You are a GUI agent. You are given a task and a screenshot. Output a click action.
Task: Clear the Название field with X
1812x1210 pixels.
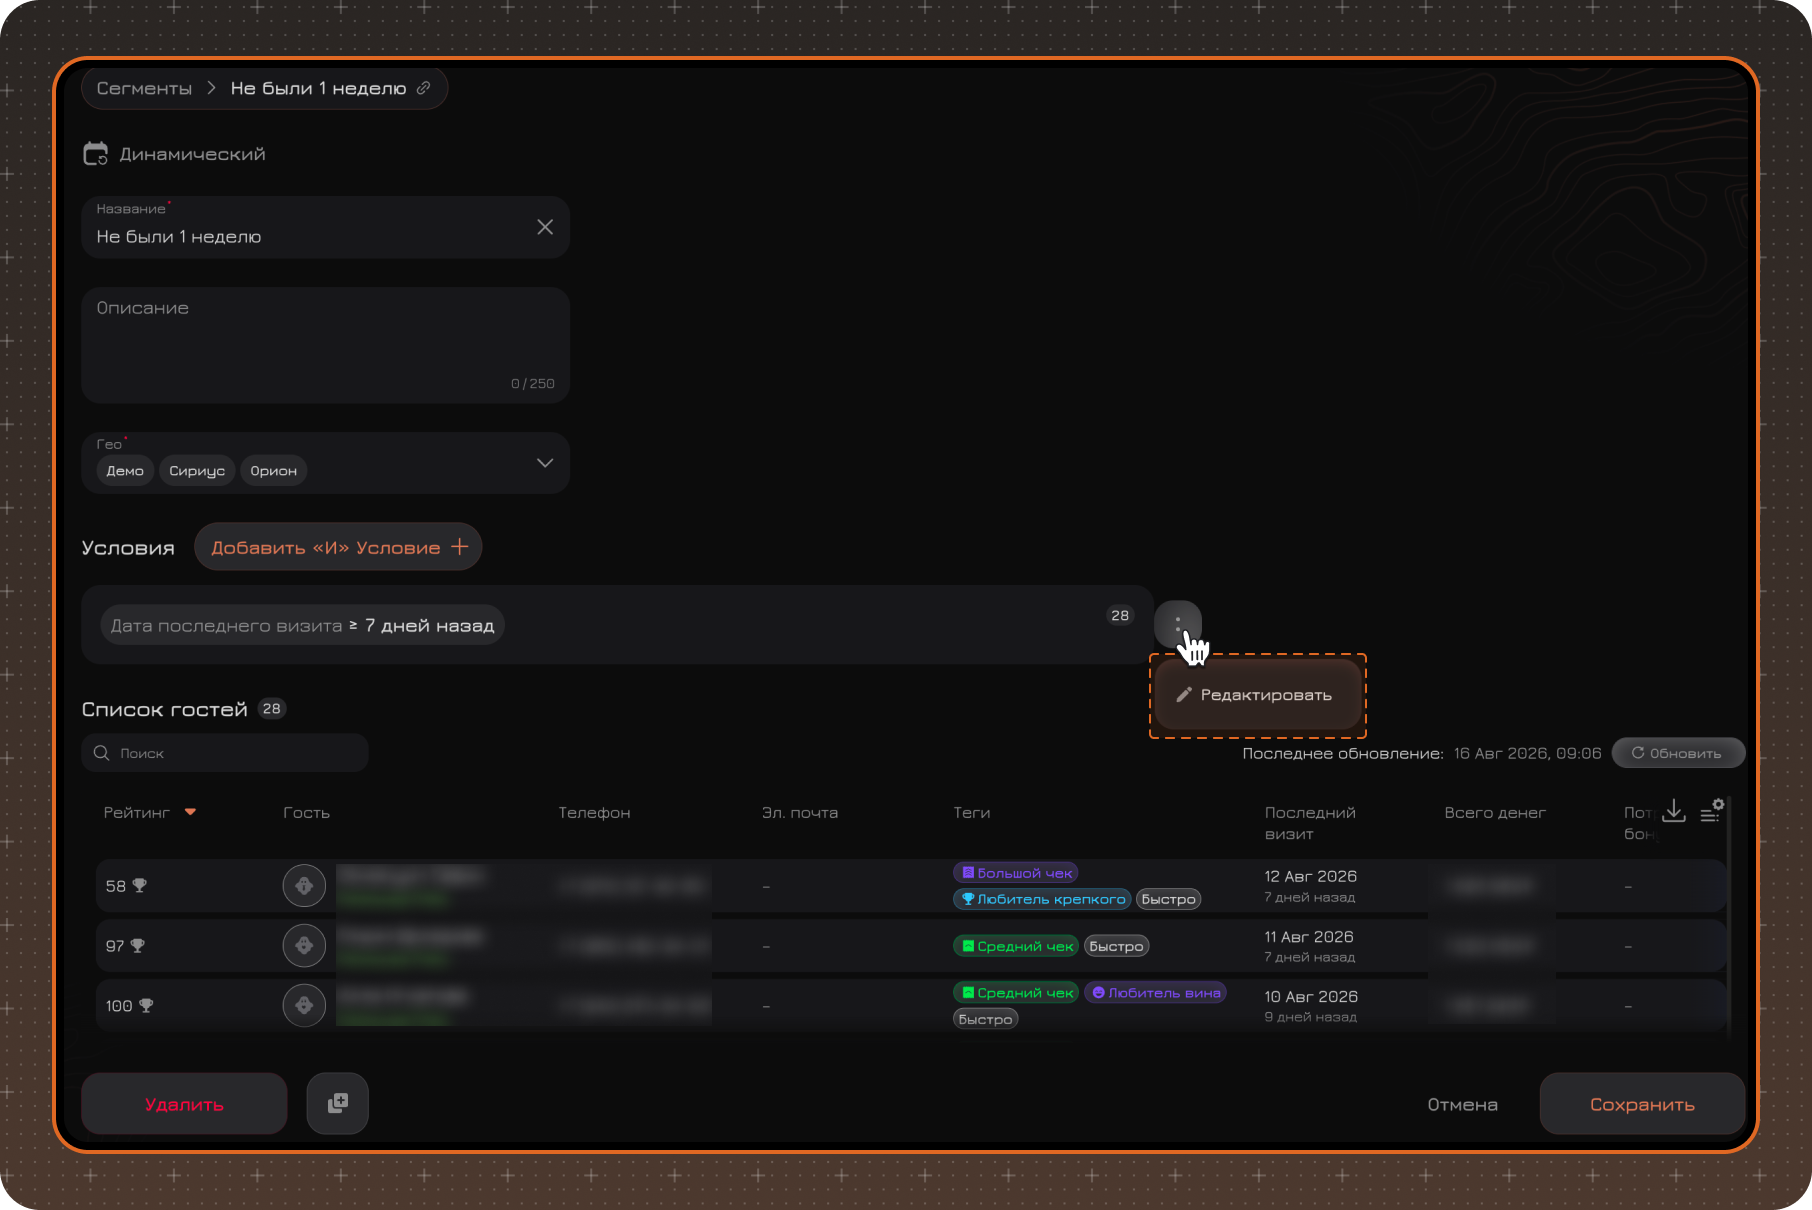click(x=545, y=227)
